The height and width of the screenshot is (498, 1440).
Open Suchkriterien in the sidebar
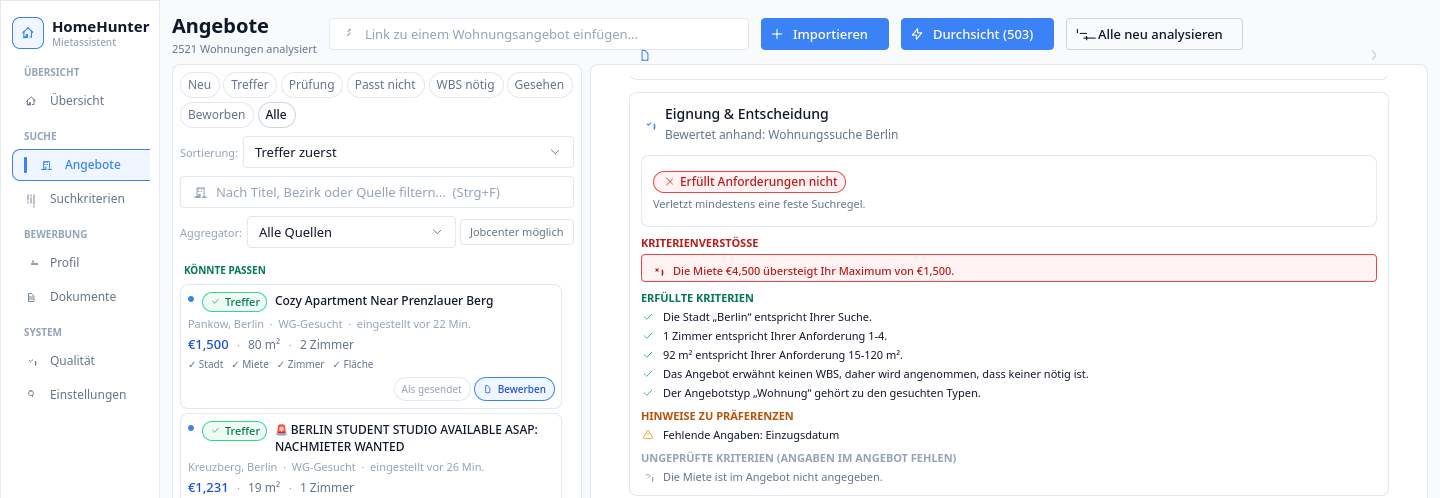(x=82, y=199)
